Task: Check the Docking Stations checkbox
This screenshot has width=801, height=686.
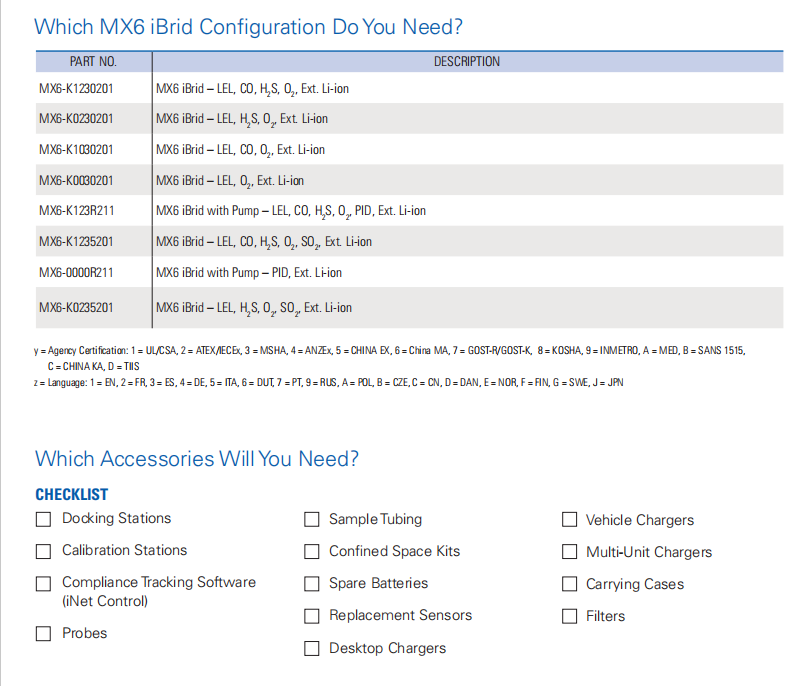Action: click(x=43, y=519)
